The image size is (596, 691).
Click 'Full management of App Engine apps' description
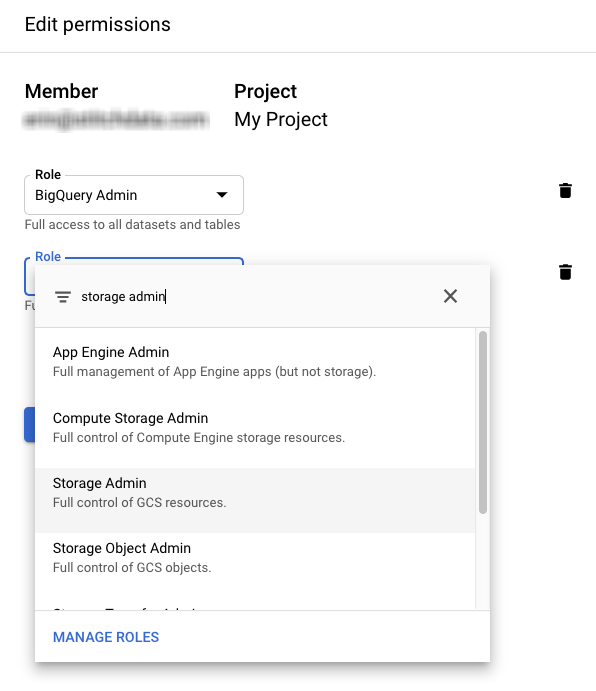click(214, 372)
